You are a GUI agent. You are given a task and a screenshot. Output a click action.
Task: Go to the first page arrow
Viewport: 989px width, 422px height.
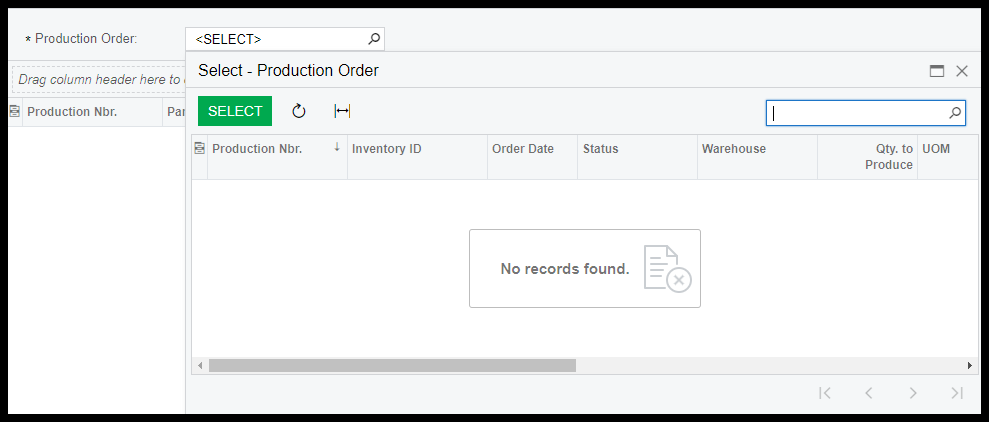824,393
